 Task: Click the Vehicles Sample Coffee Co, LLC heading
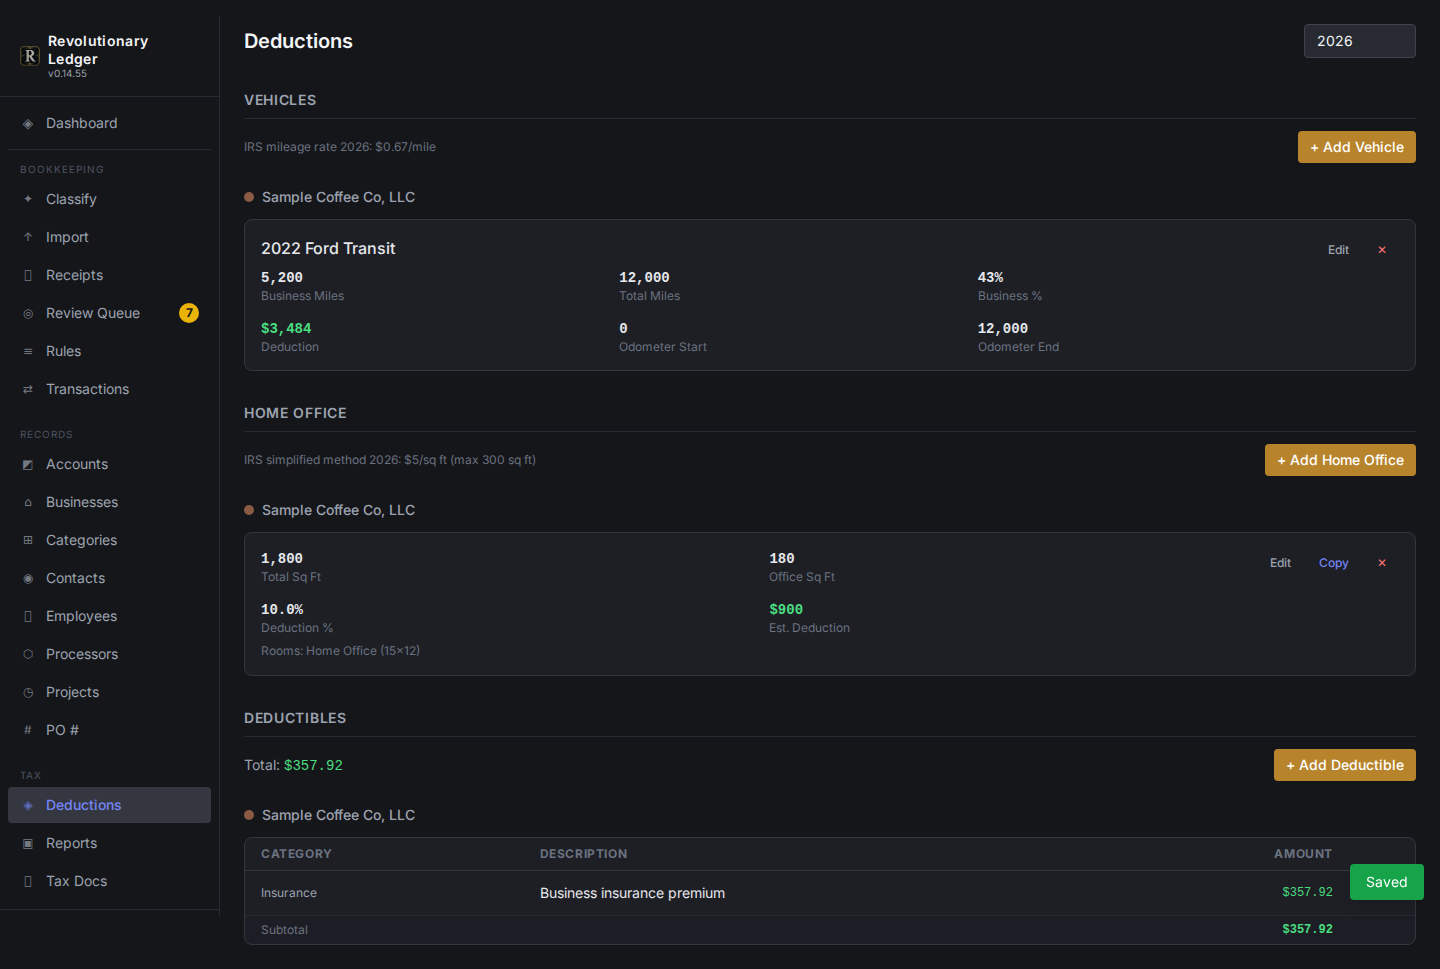(338, 197)
